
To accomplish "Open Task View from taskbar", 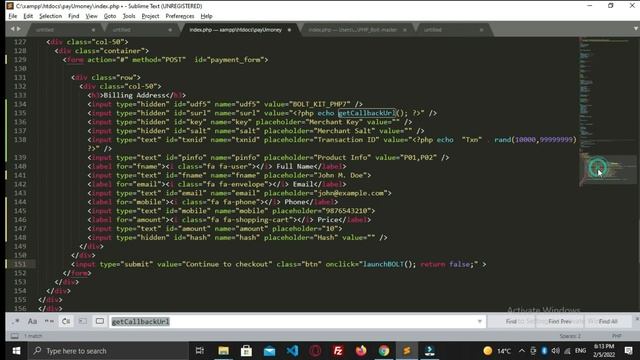I will pyautogui.click(x=200, y=351).
